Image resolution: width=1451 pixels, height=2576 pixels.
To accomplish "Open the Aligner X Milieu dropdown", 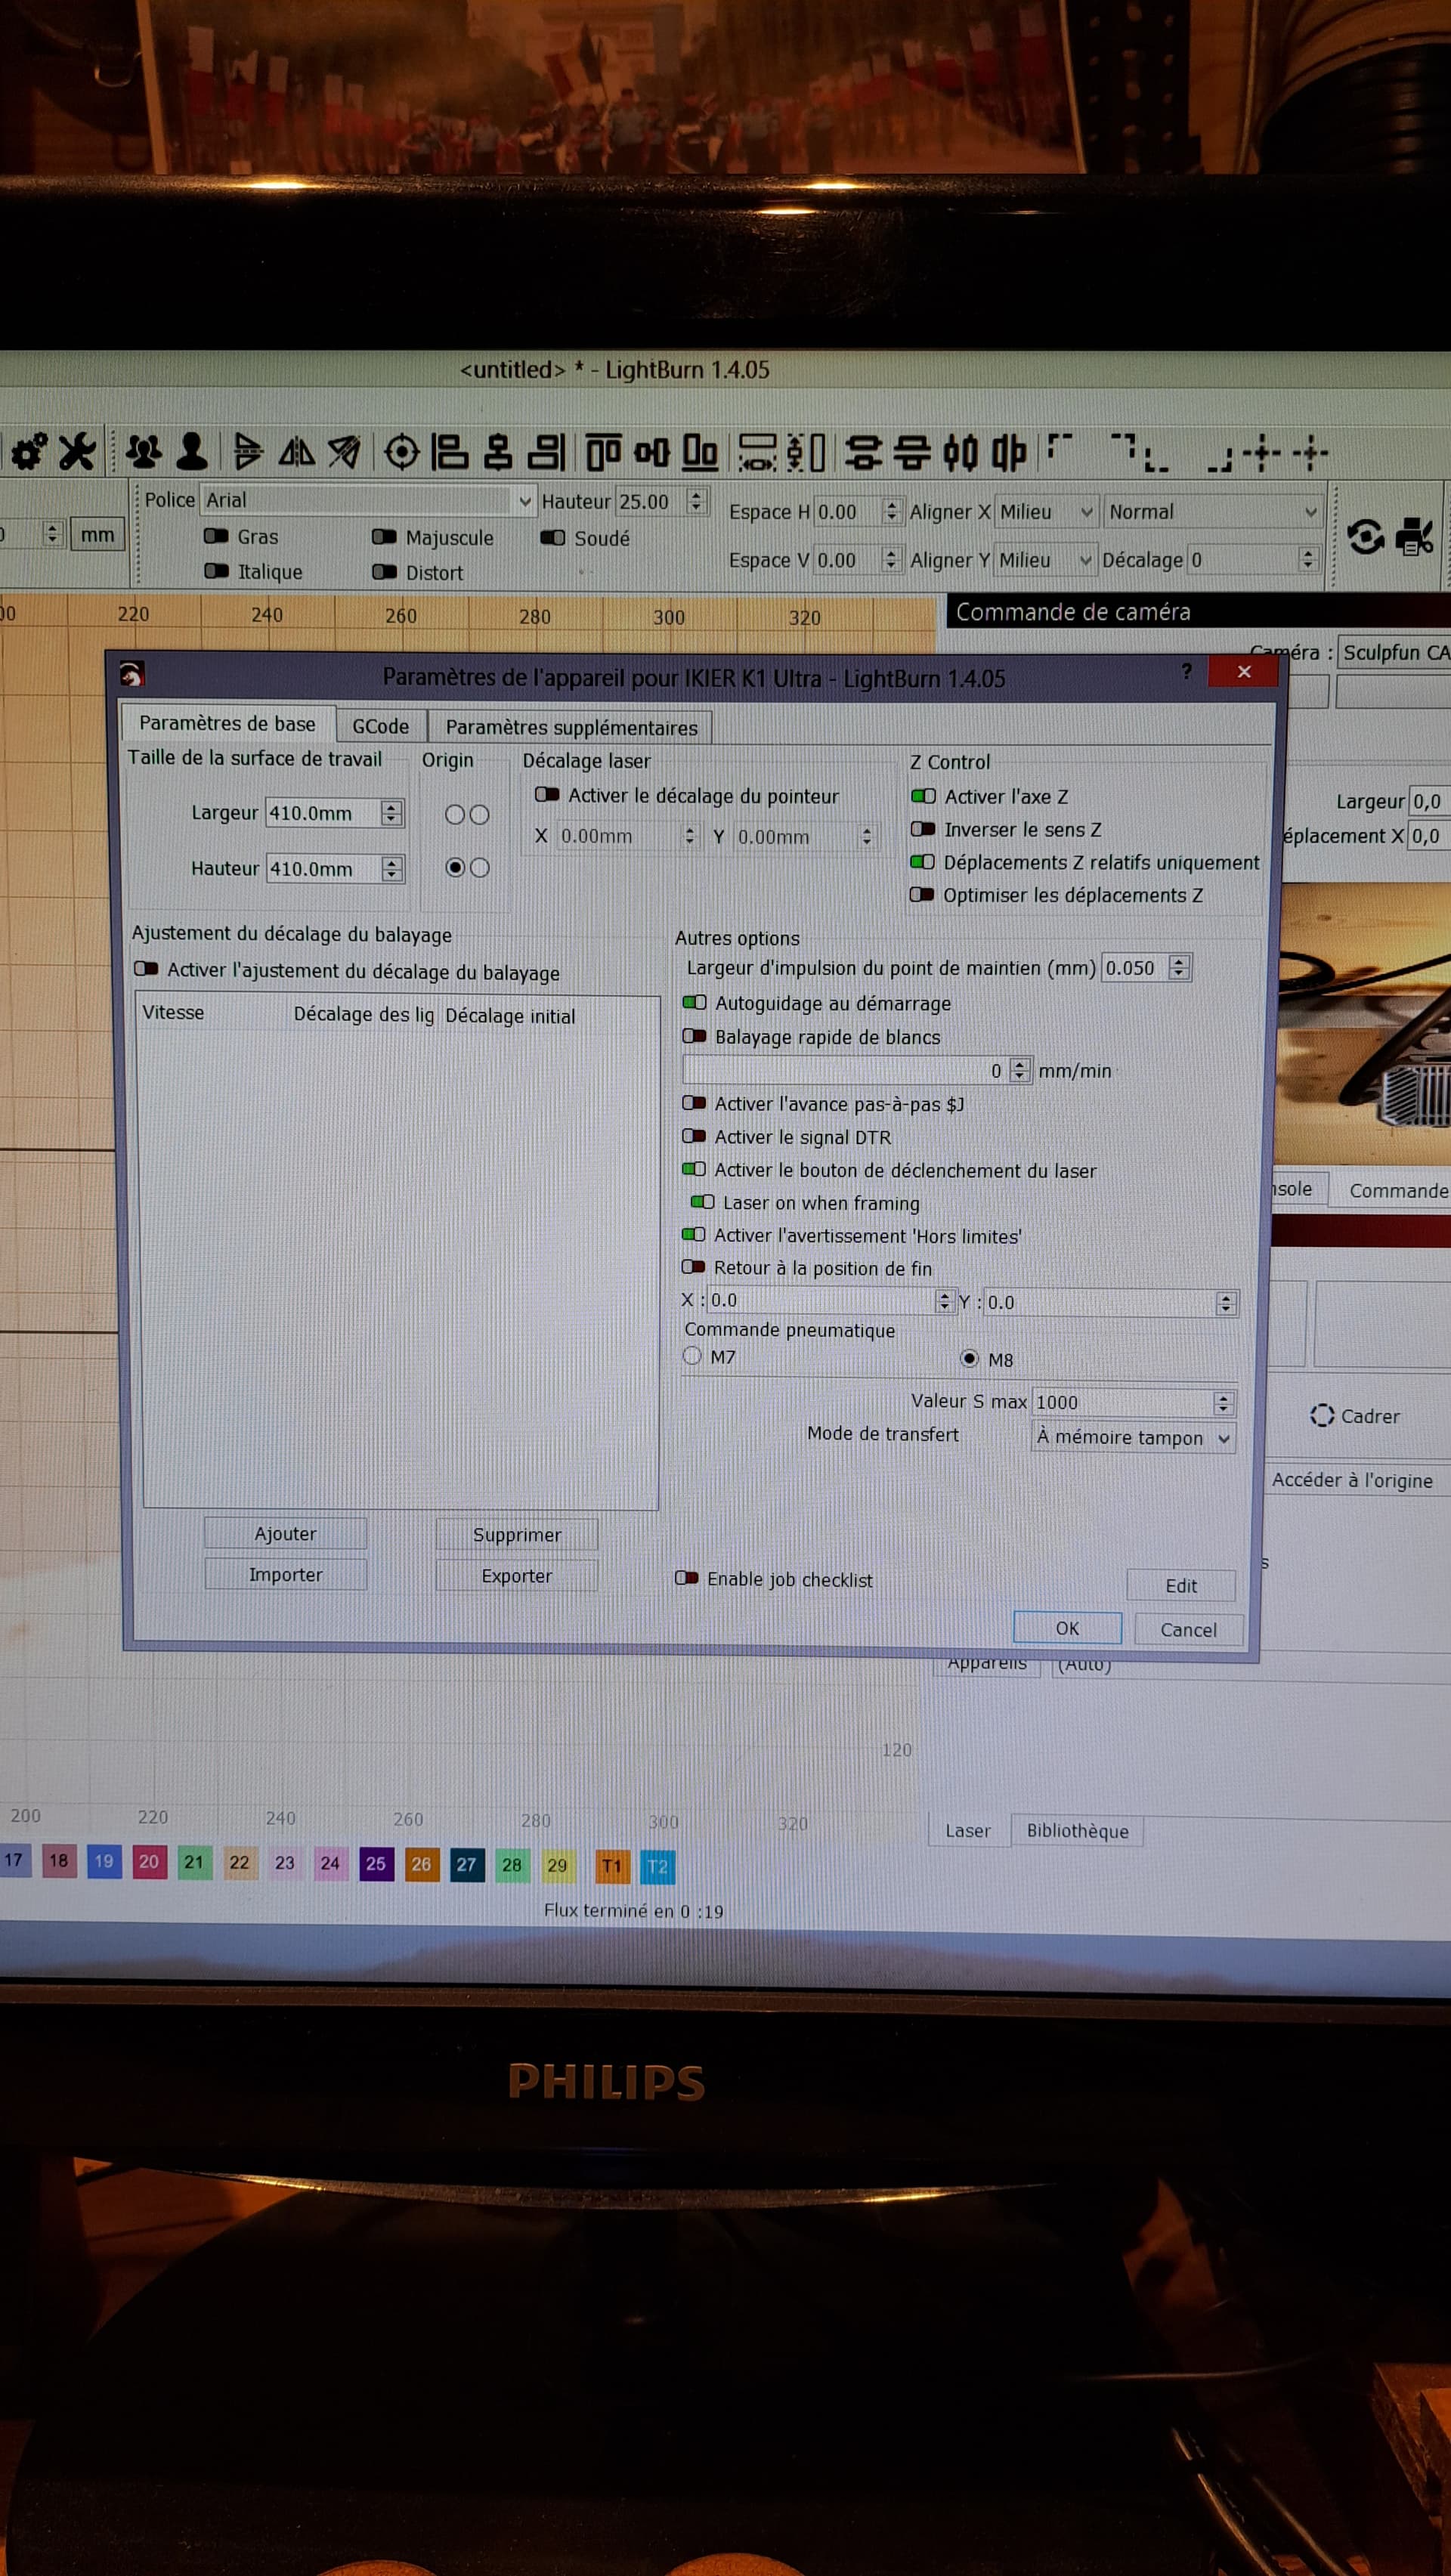I will click(x=1047, y=512).
